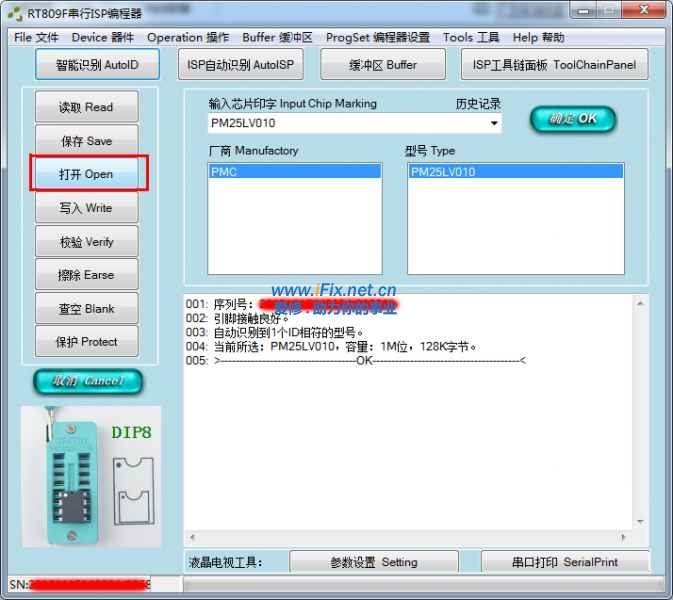Open the Operation menu
This screenshot has height=600, width=673.
(188, 38)
